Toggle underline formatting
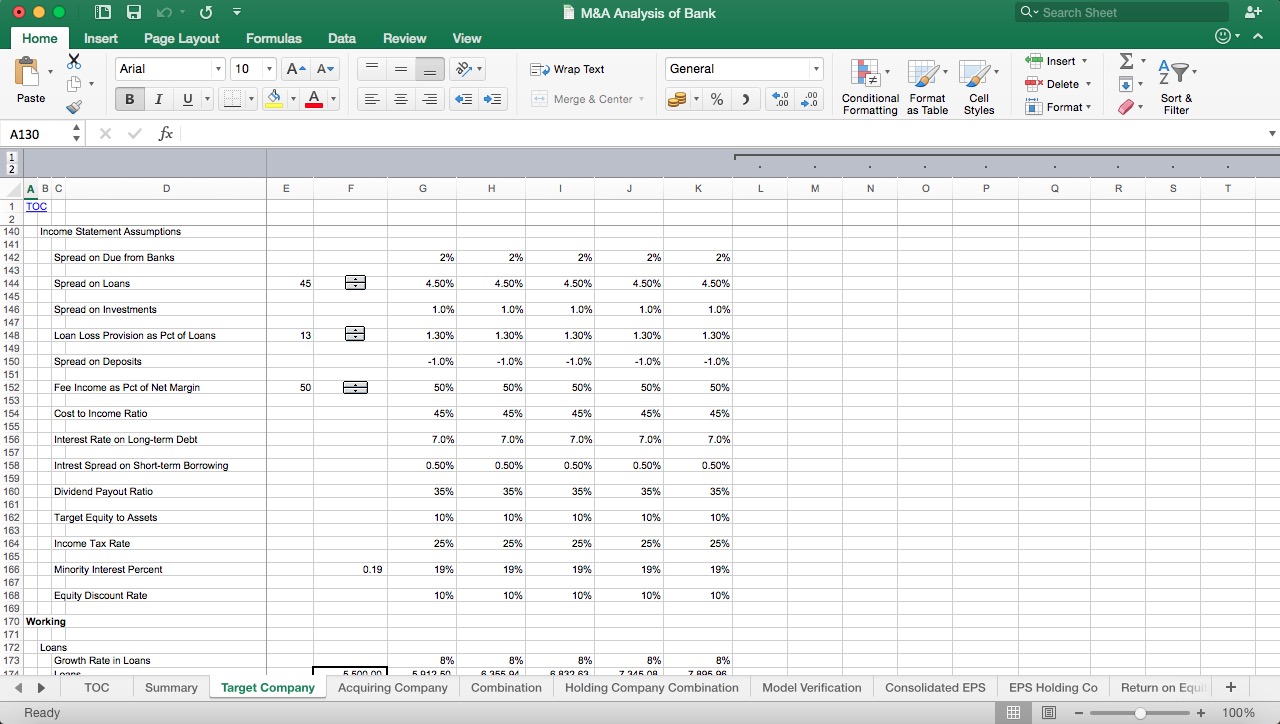Image resolution: width=1280 pixels, height=724 pixels. (x=185, y=99)
